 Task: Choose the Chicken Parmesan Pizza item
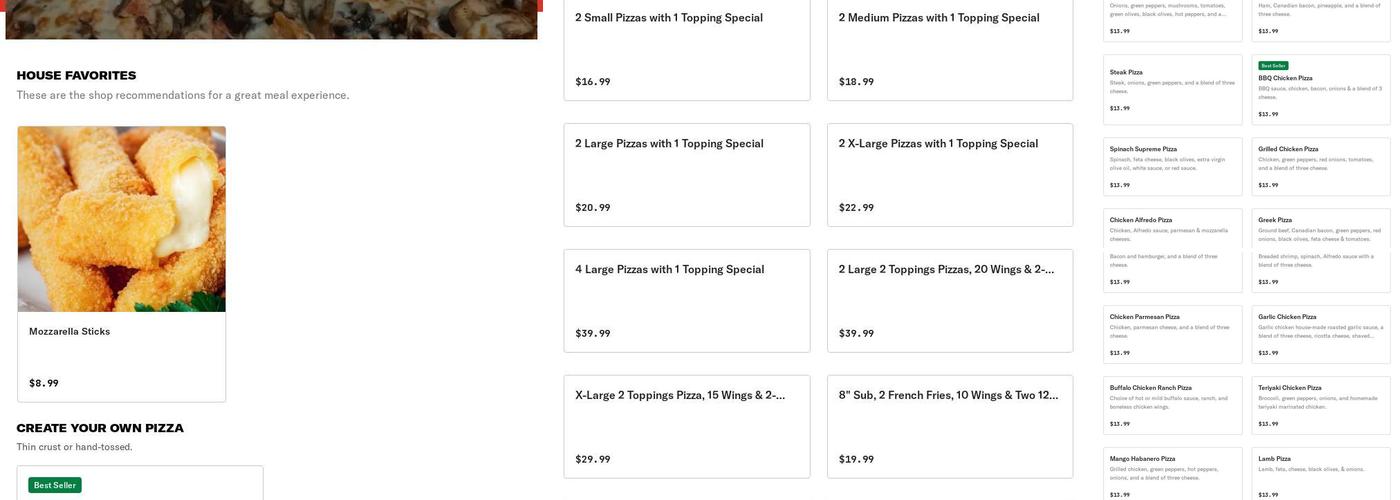coord(1172,334)
